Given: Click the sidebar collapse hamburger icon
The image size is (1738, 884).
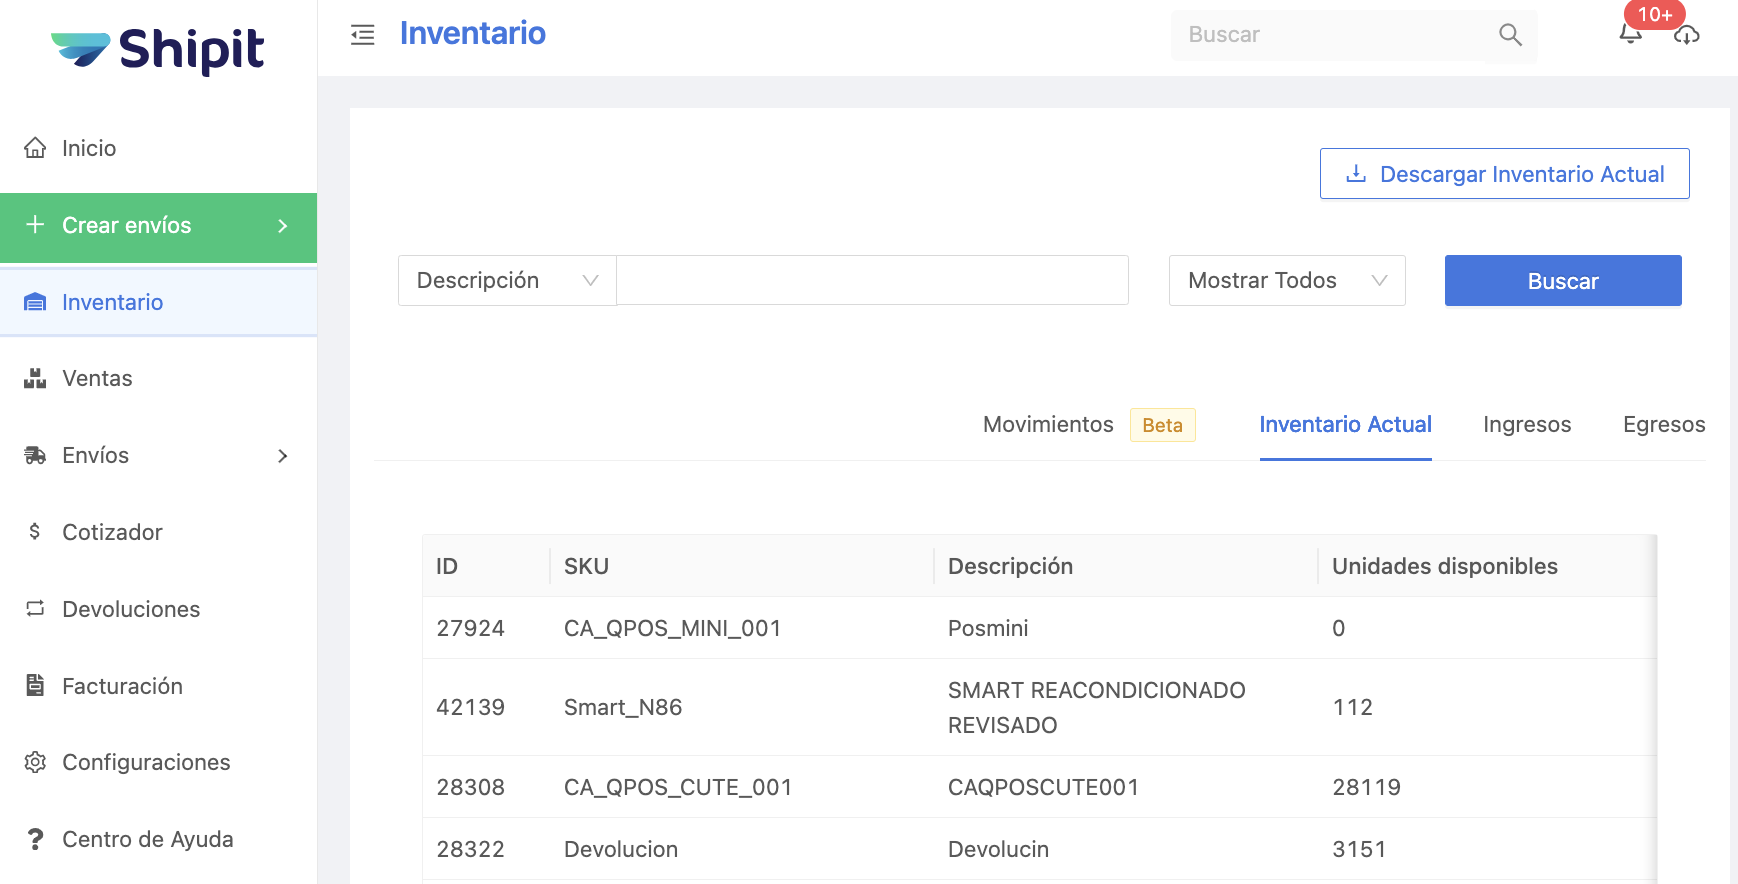Looking at the screenshot, I should (362, 35).
